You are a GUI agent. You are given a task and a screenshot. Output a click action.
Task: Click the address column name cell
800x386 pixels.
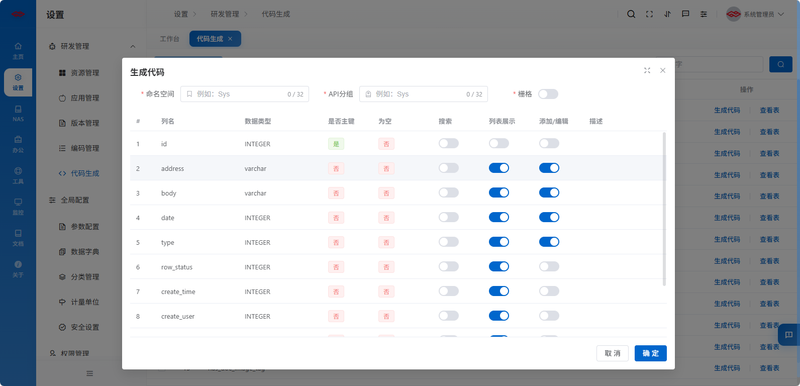[172, 168]
